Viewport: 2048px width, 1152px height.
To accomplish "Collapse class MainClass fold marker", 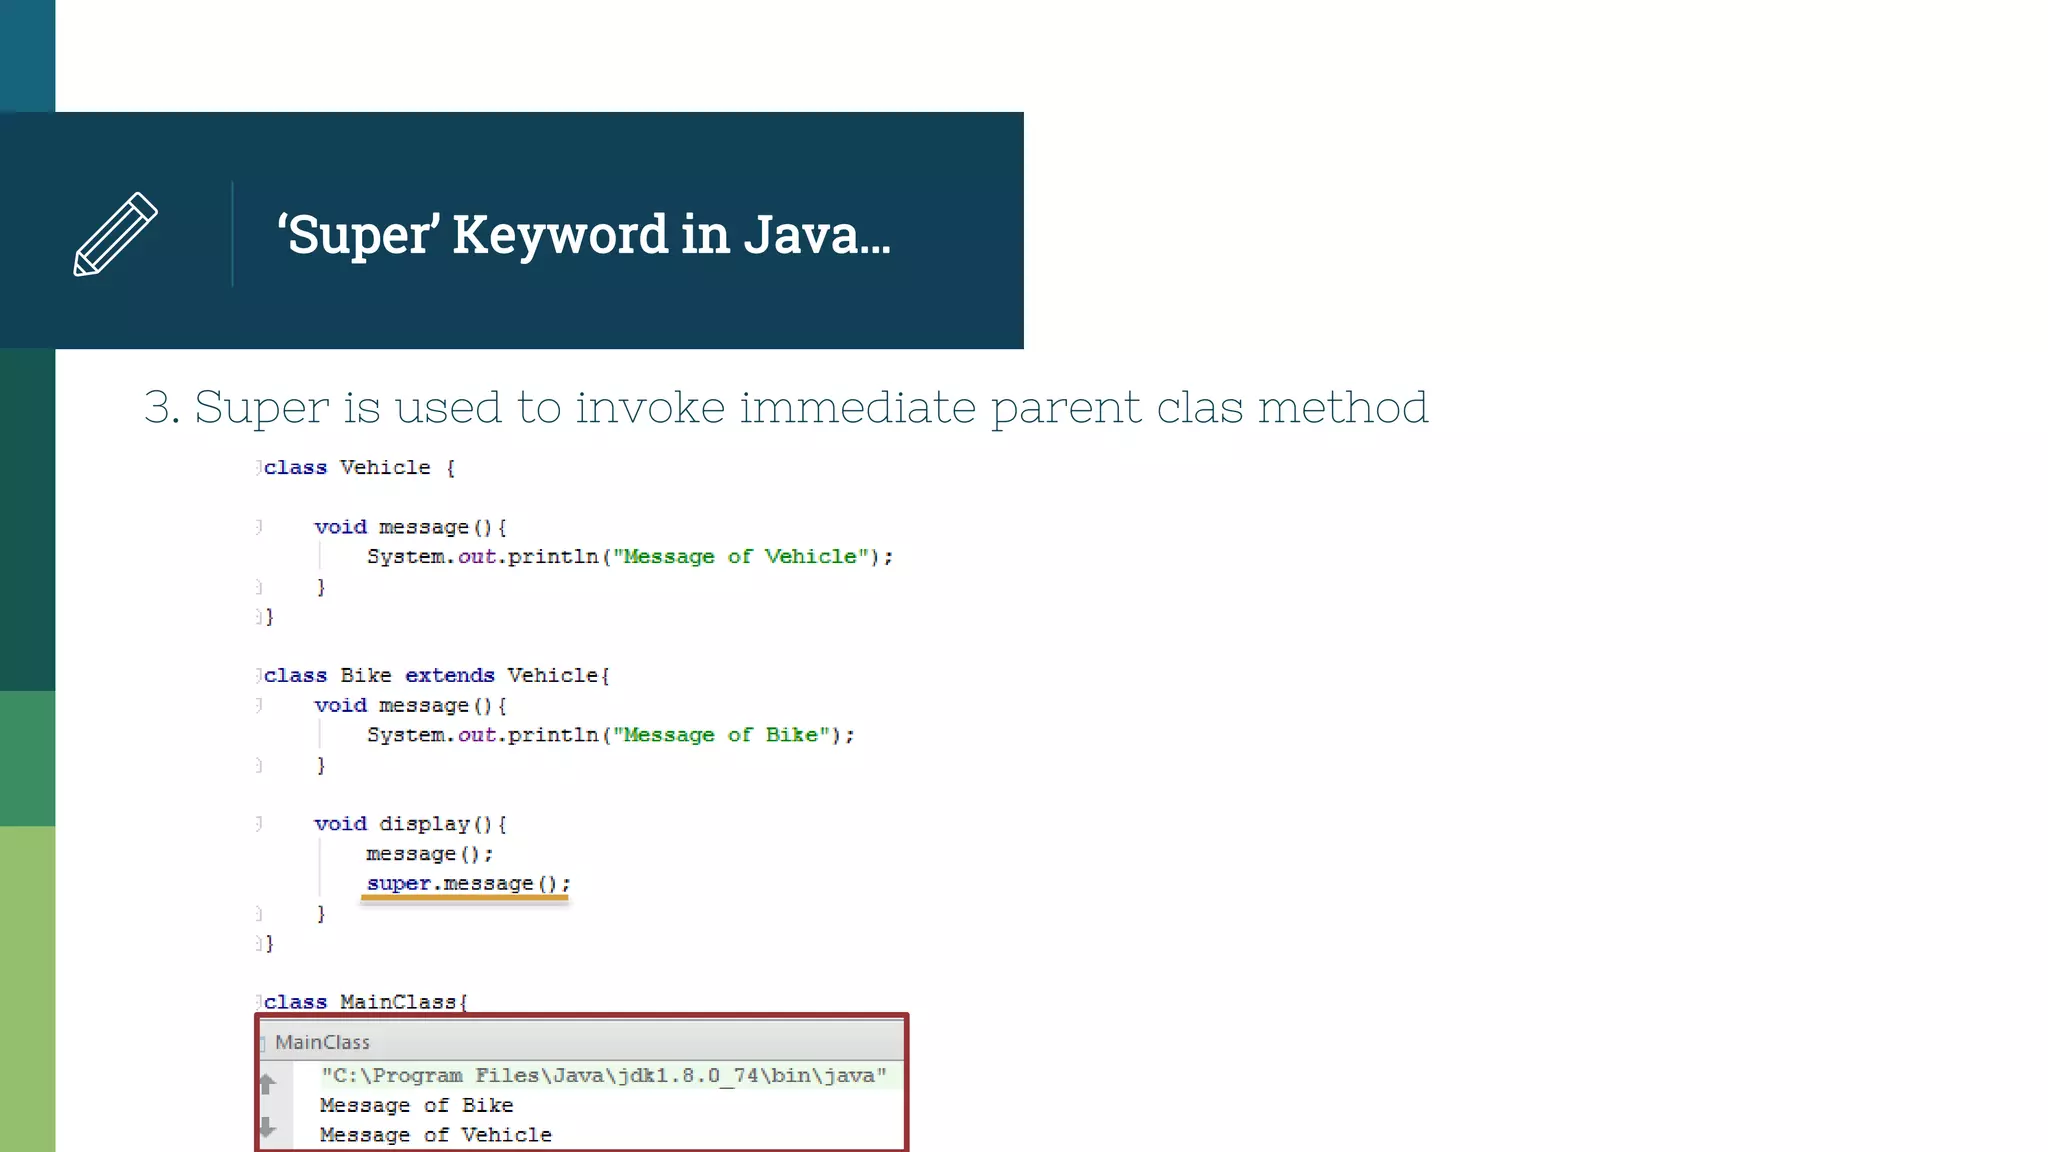I will coord(258,1001).
